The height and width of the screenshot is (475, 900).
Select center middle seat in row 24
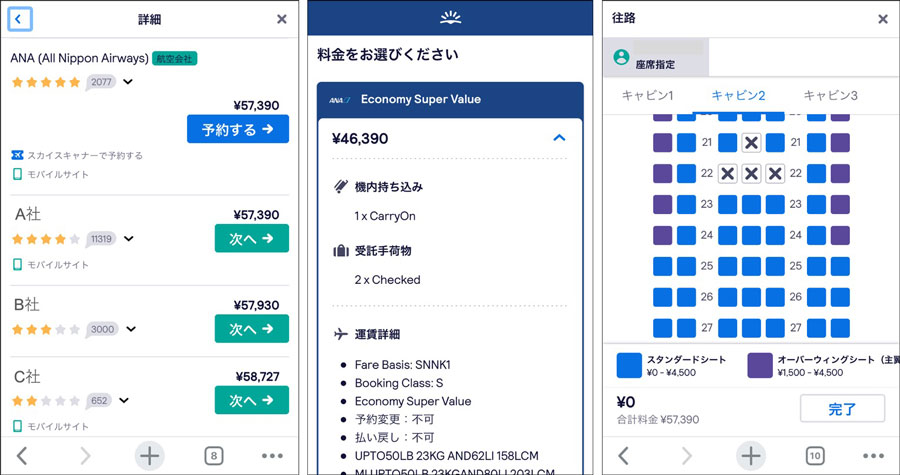pos(751,235)
